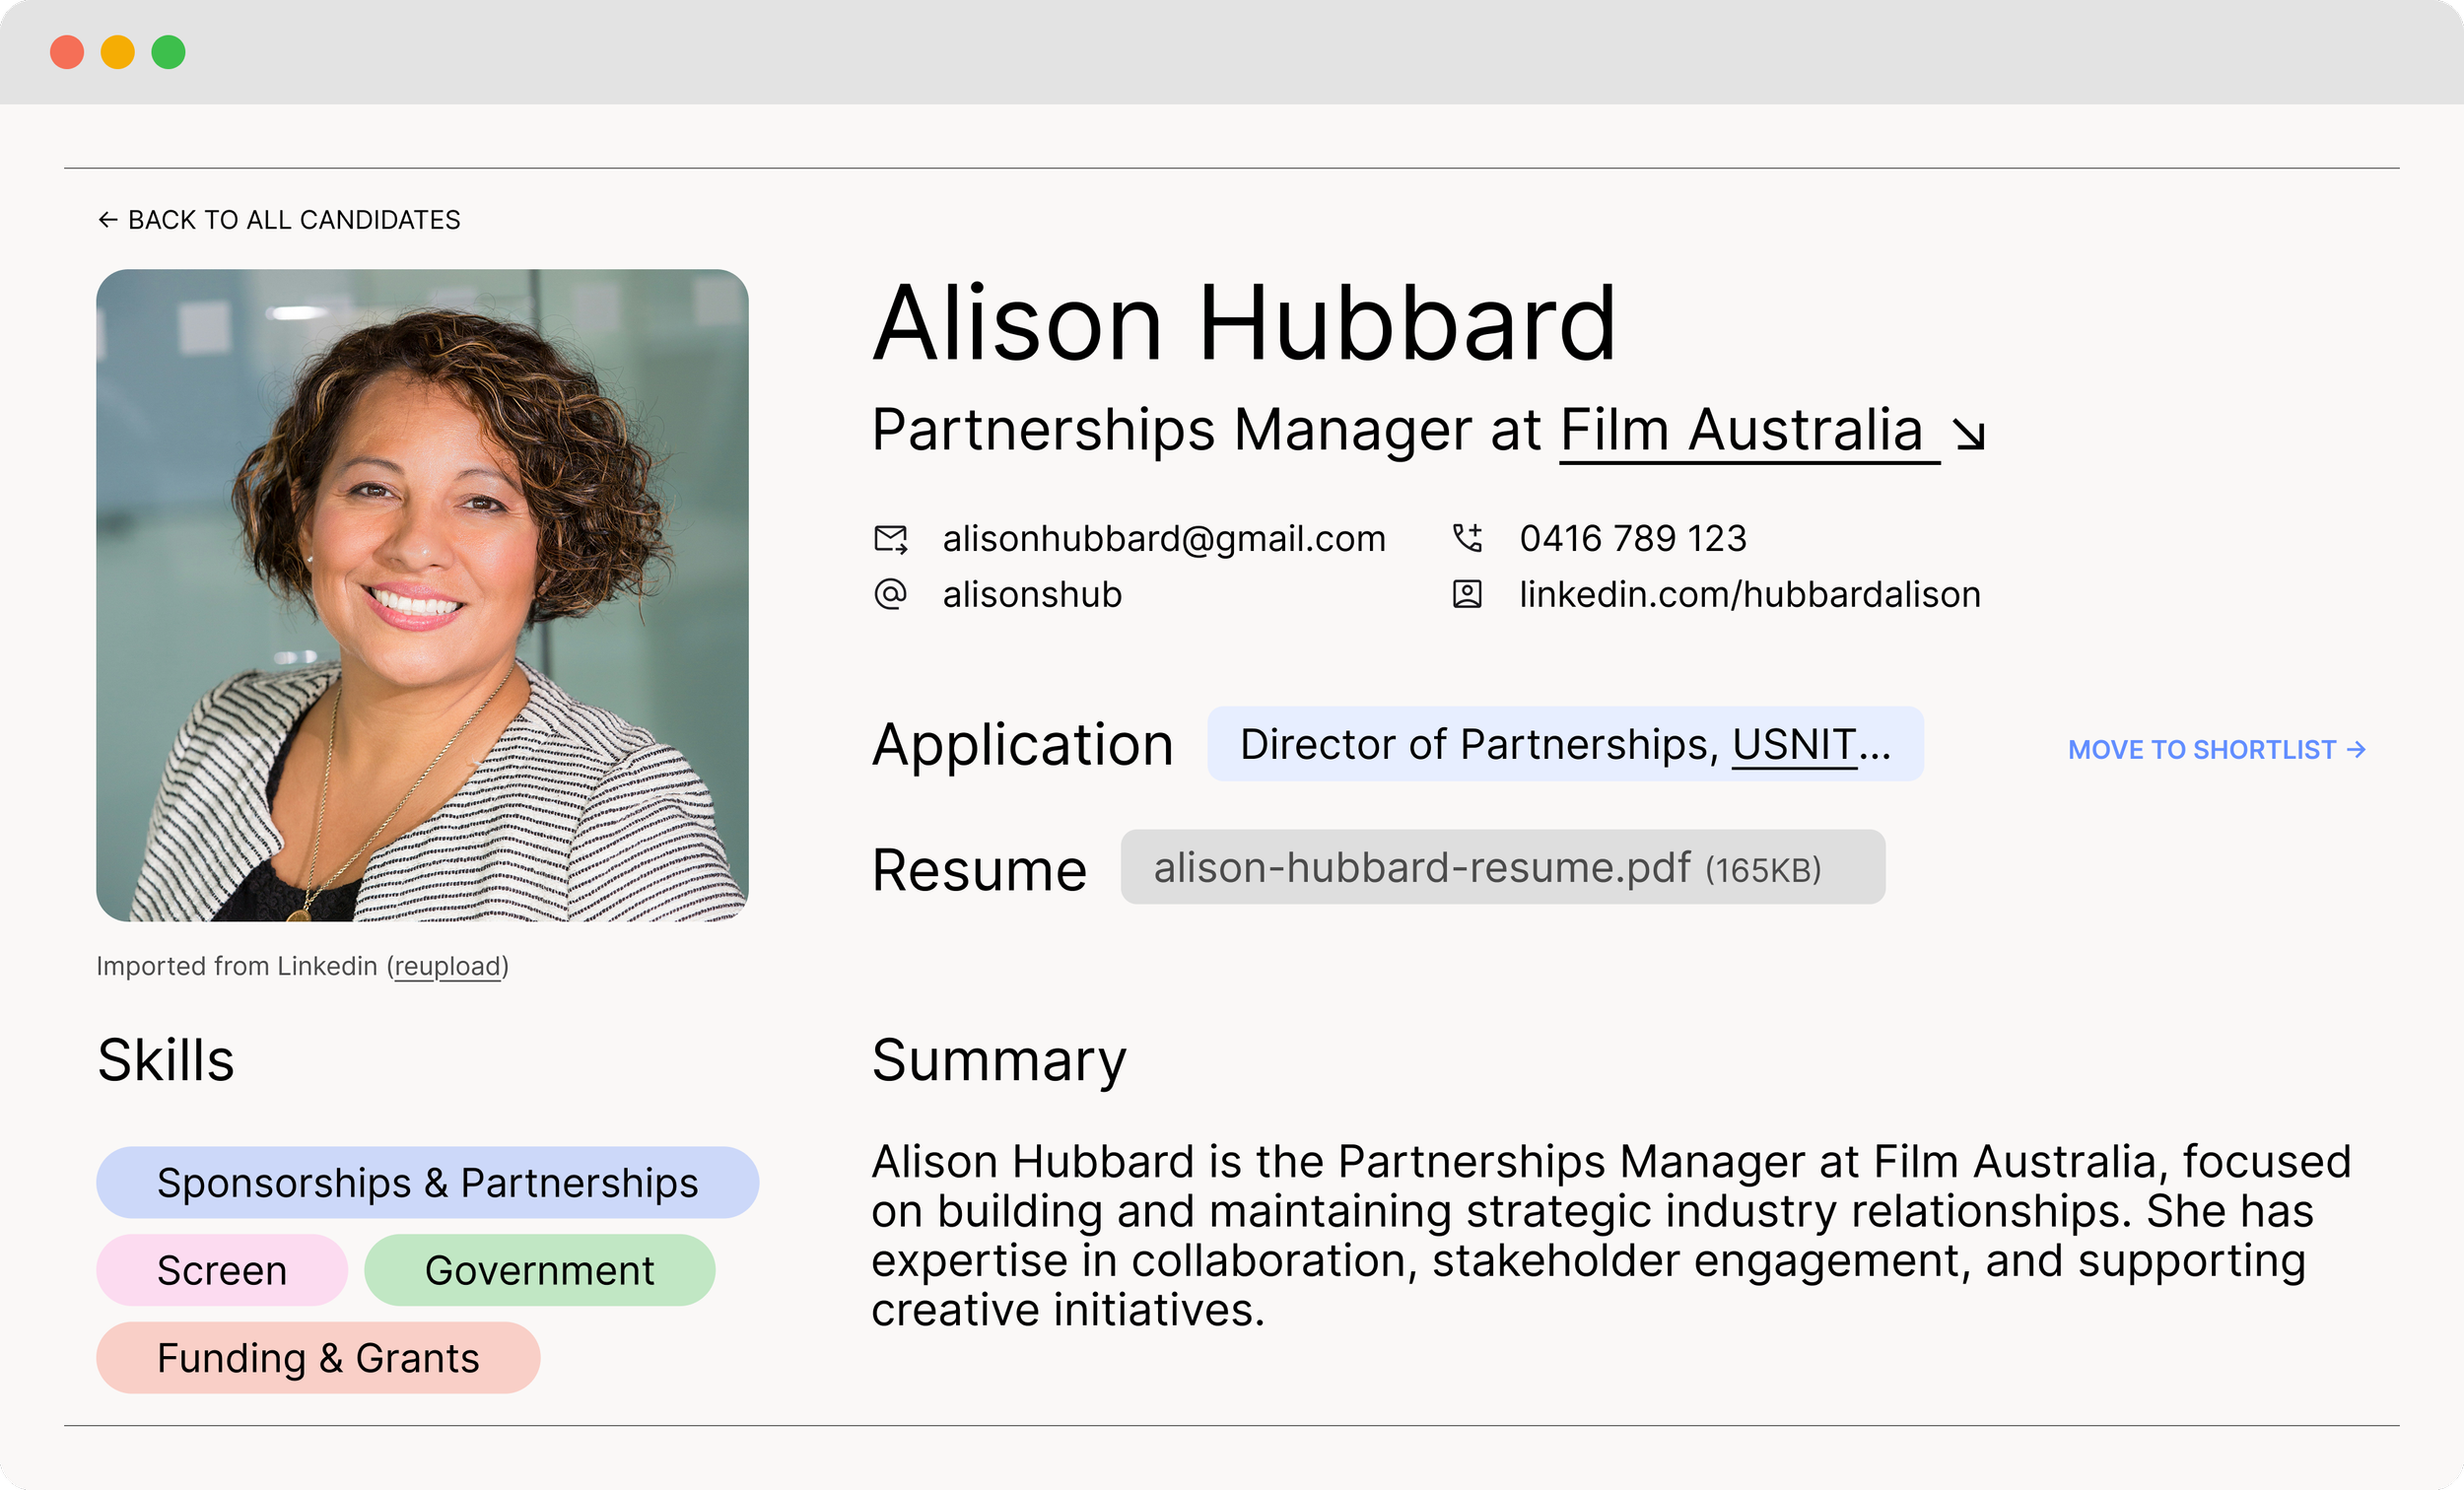Select the Government skill tag
This screenshot has height=1490, width=2464.
pos(539,1270)
